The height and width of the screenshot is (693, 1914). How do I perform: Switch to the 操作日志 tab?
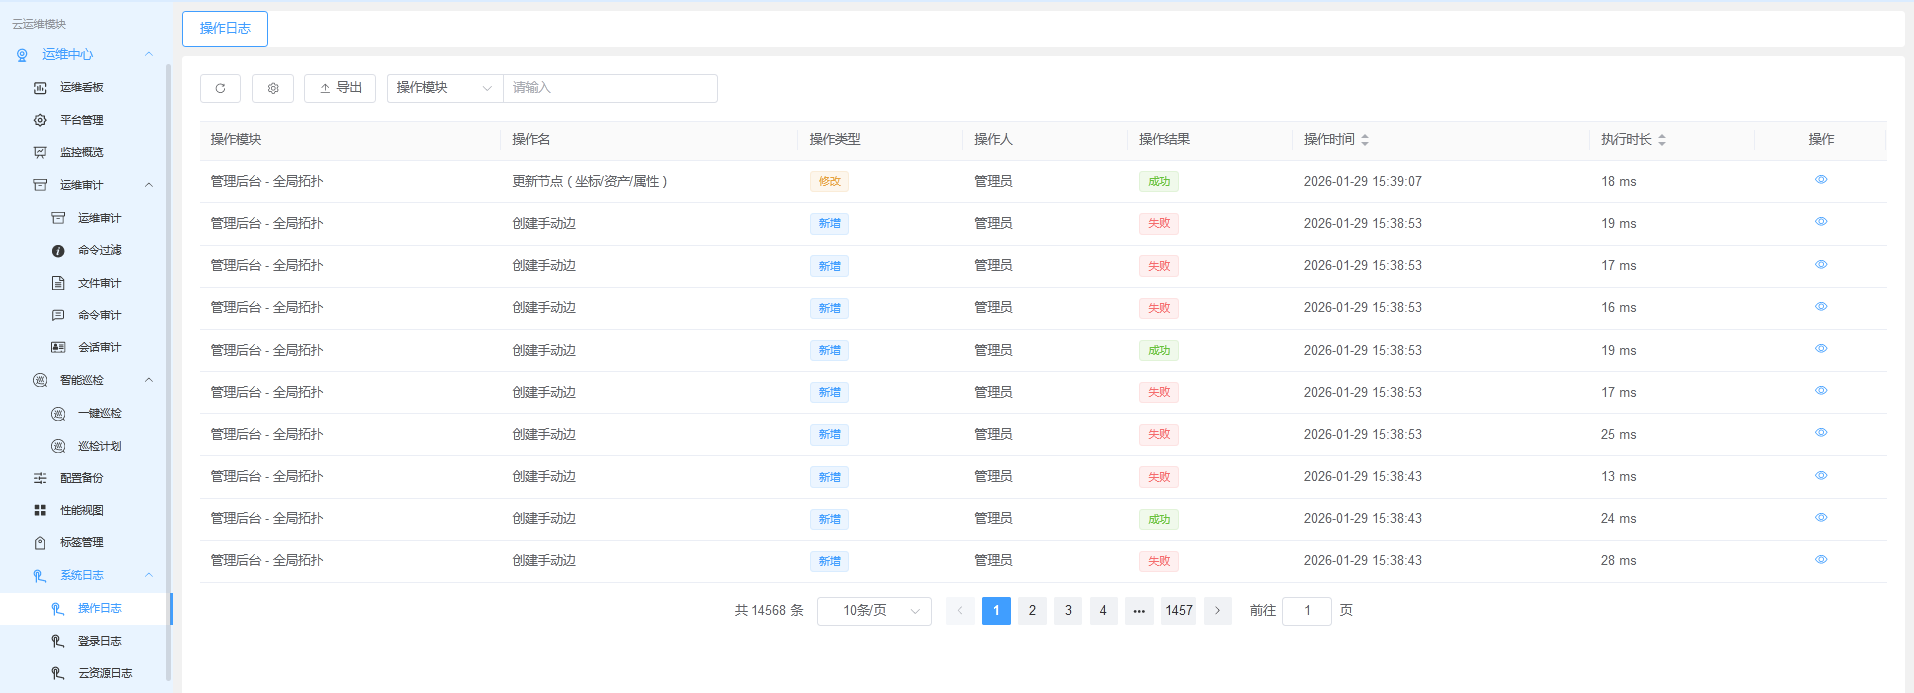tap(225, 29)
